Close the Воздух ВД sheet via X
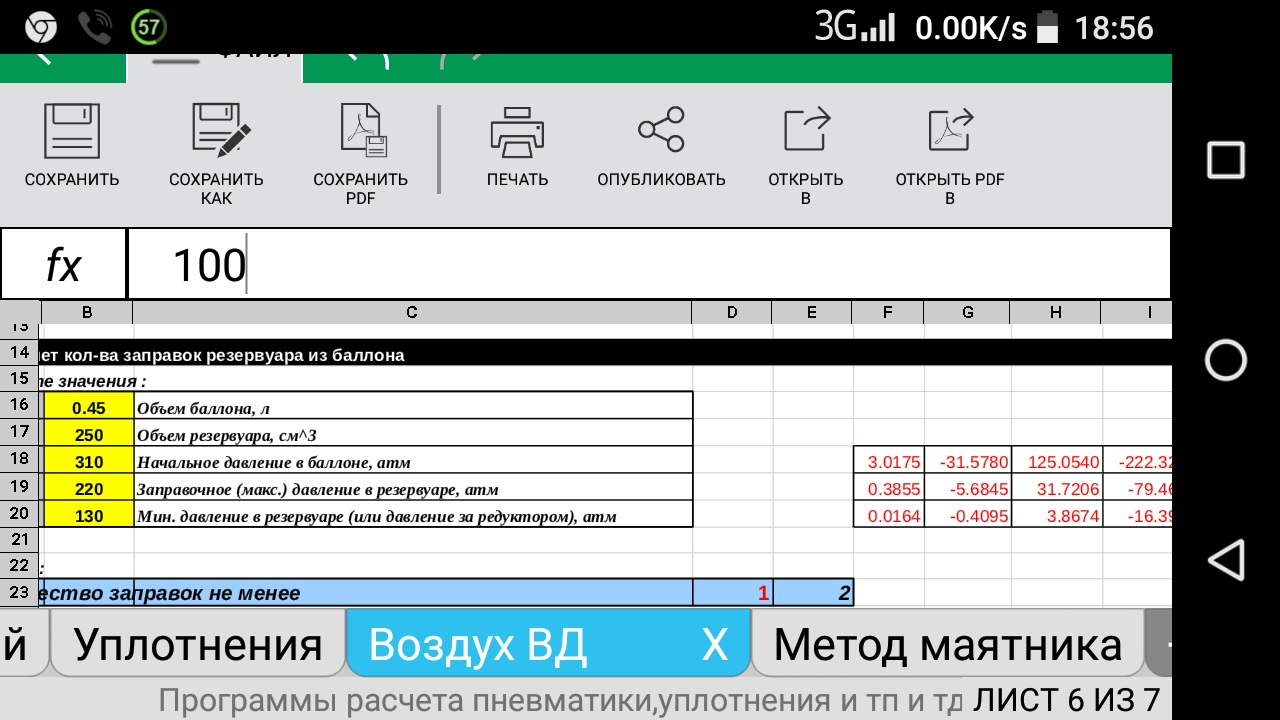The height and width of the screenshot is (720, 1280). (x=714, y=645)
